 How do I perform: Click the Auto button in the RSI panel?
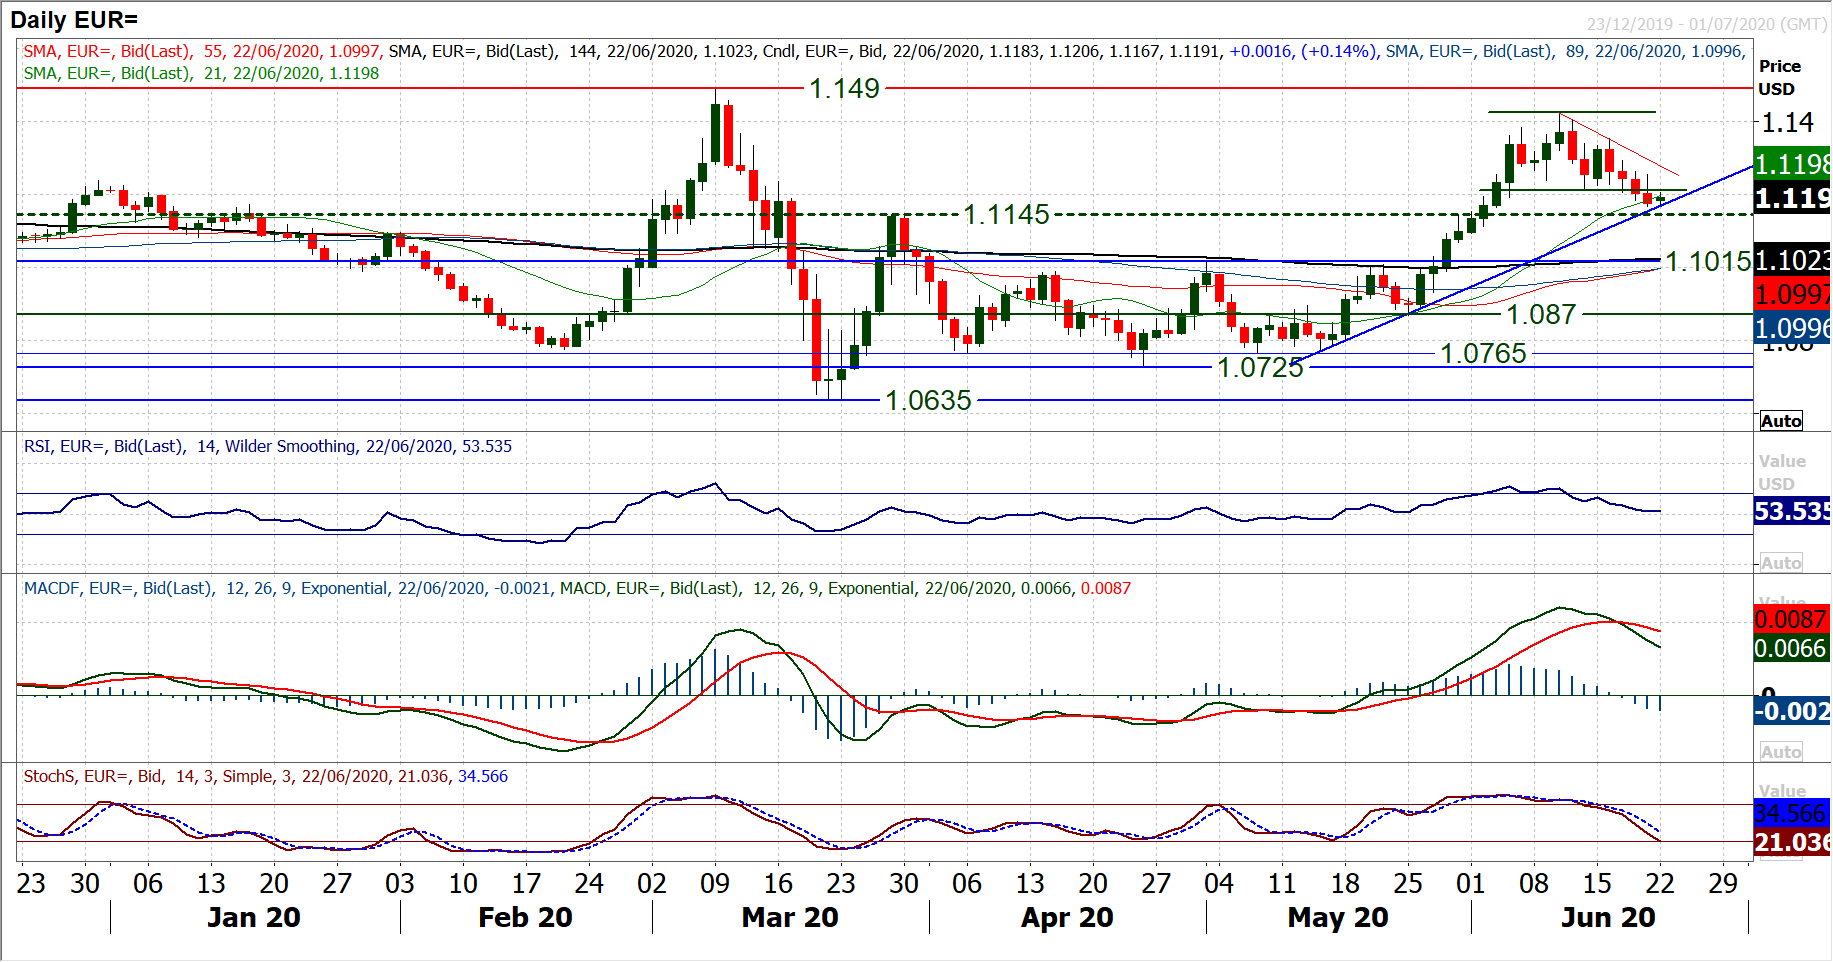click(x=1781, y=563)
